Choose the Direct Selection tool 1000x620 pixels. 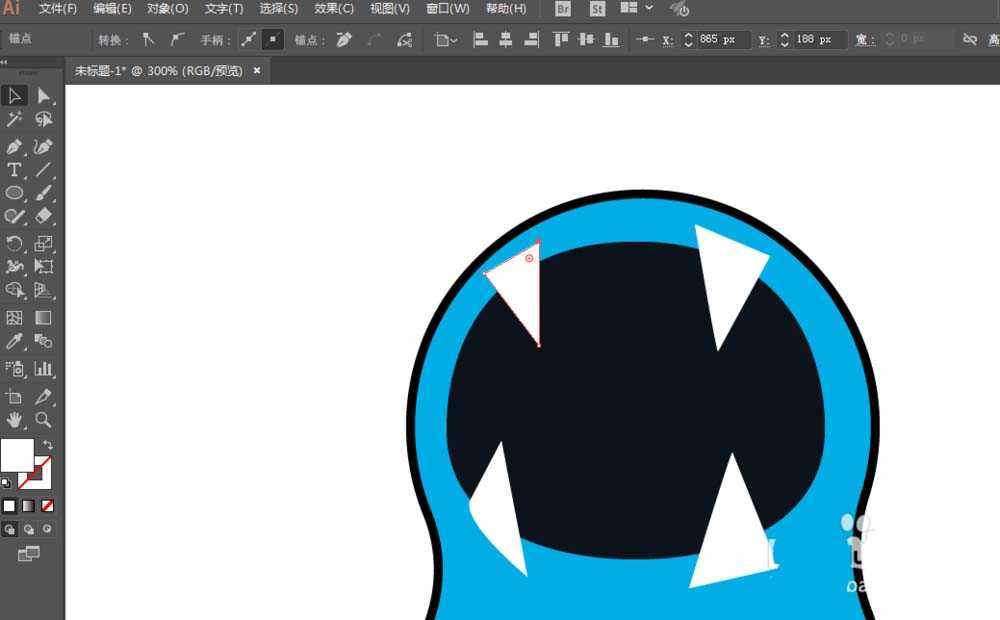44,96
